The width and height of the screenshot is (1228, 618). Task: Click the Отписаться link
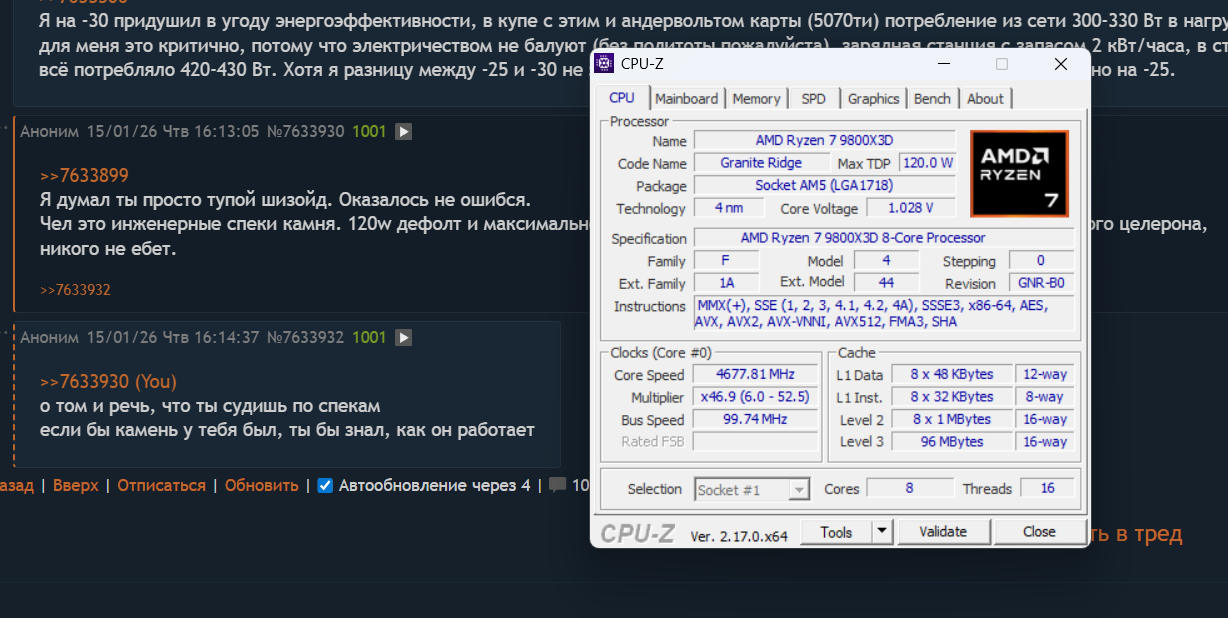point(161,485)
